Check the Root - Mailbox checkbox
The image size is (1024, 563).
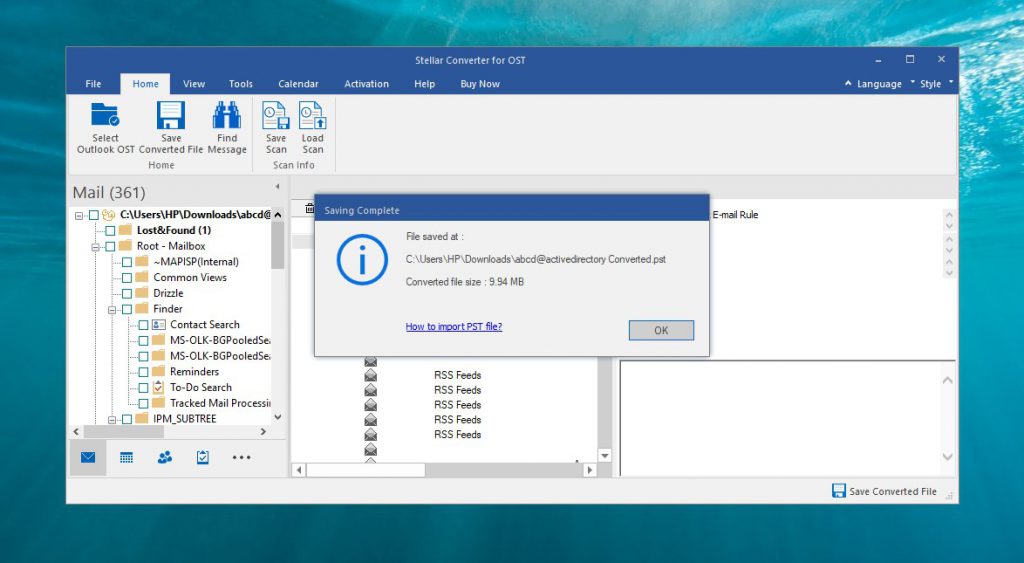110,246
